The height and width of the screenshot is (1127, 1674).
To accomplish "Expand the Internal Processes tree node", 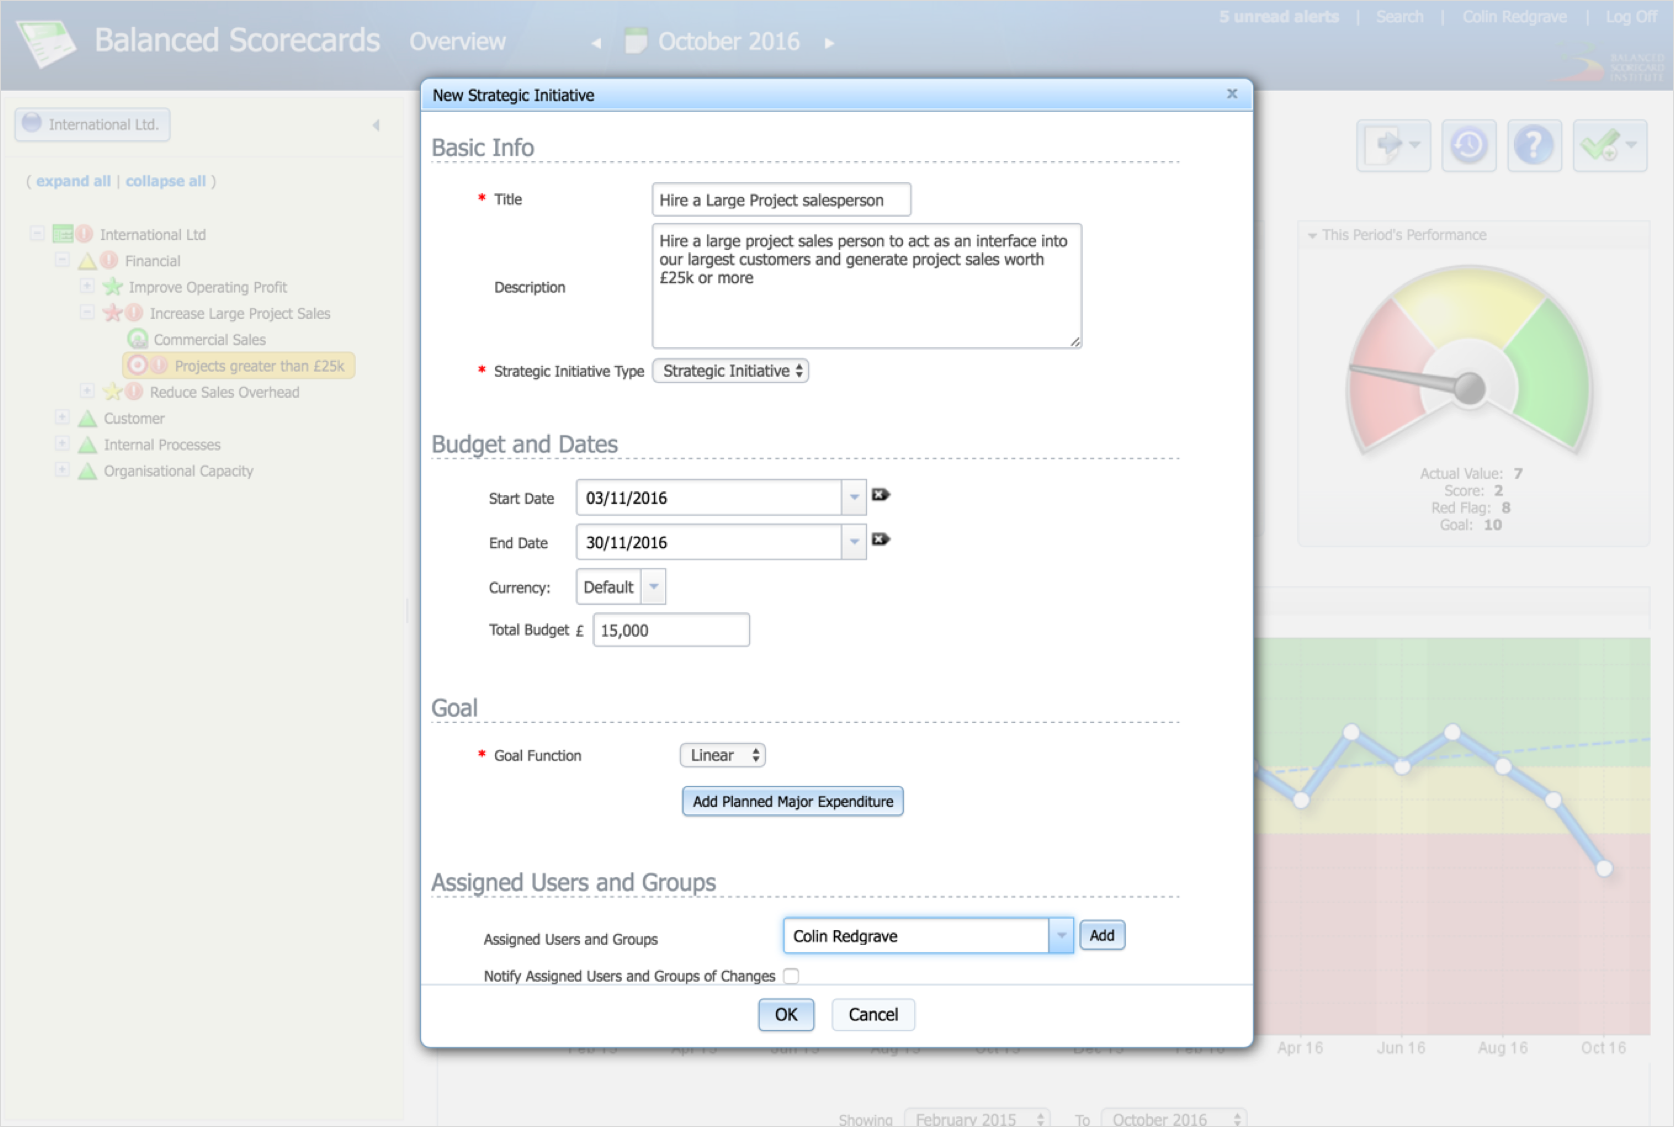I will point(62,443).
